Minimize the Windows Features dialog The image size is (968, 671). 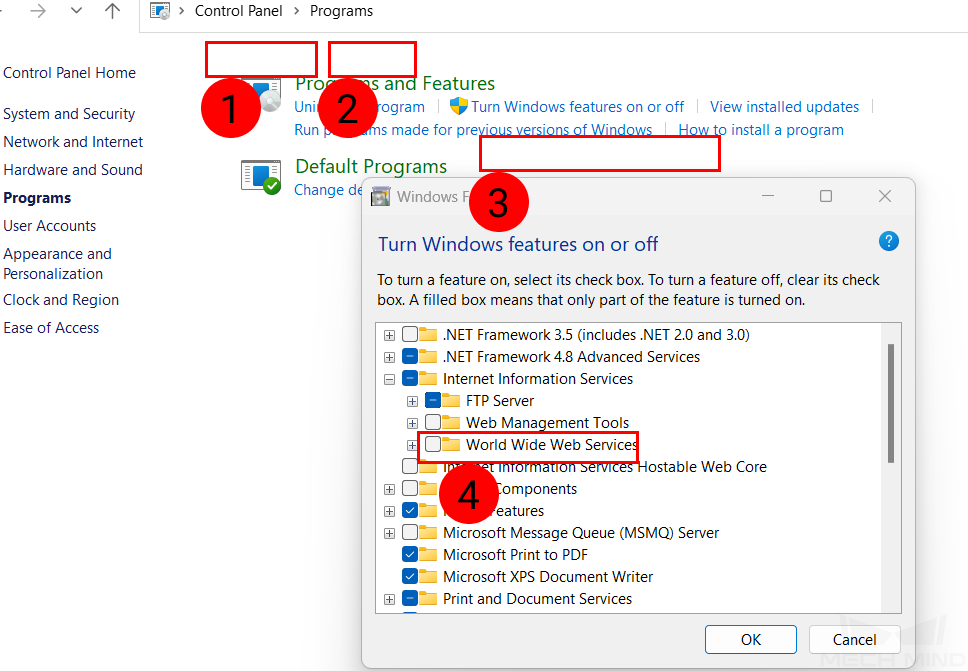768,196
